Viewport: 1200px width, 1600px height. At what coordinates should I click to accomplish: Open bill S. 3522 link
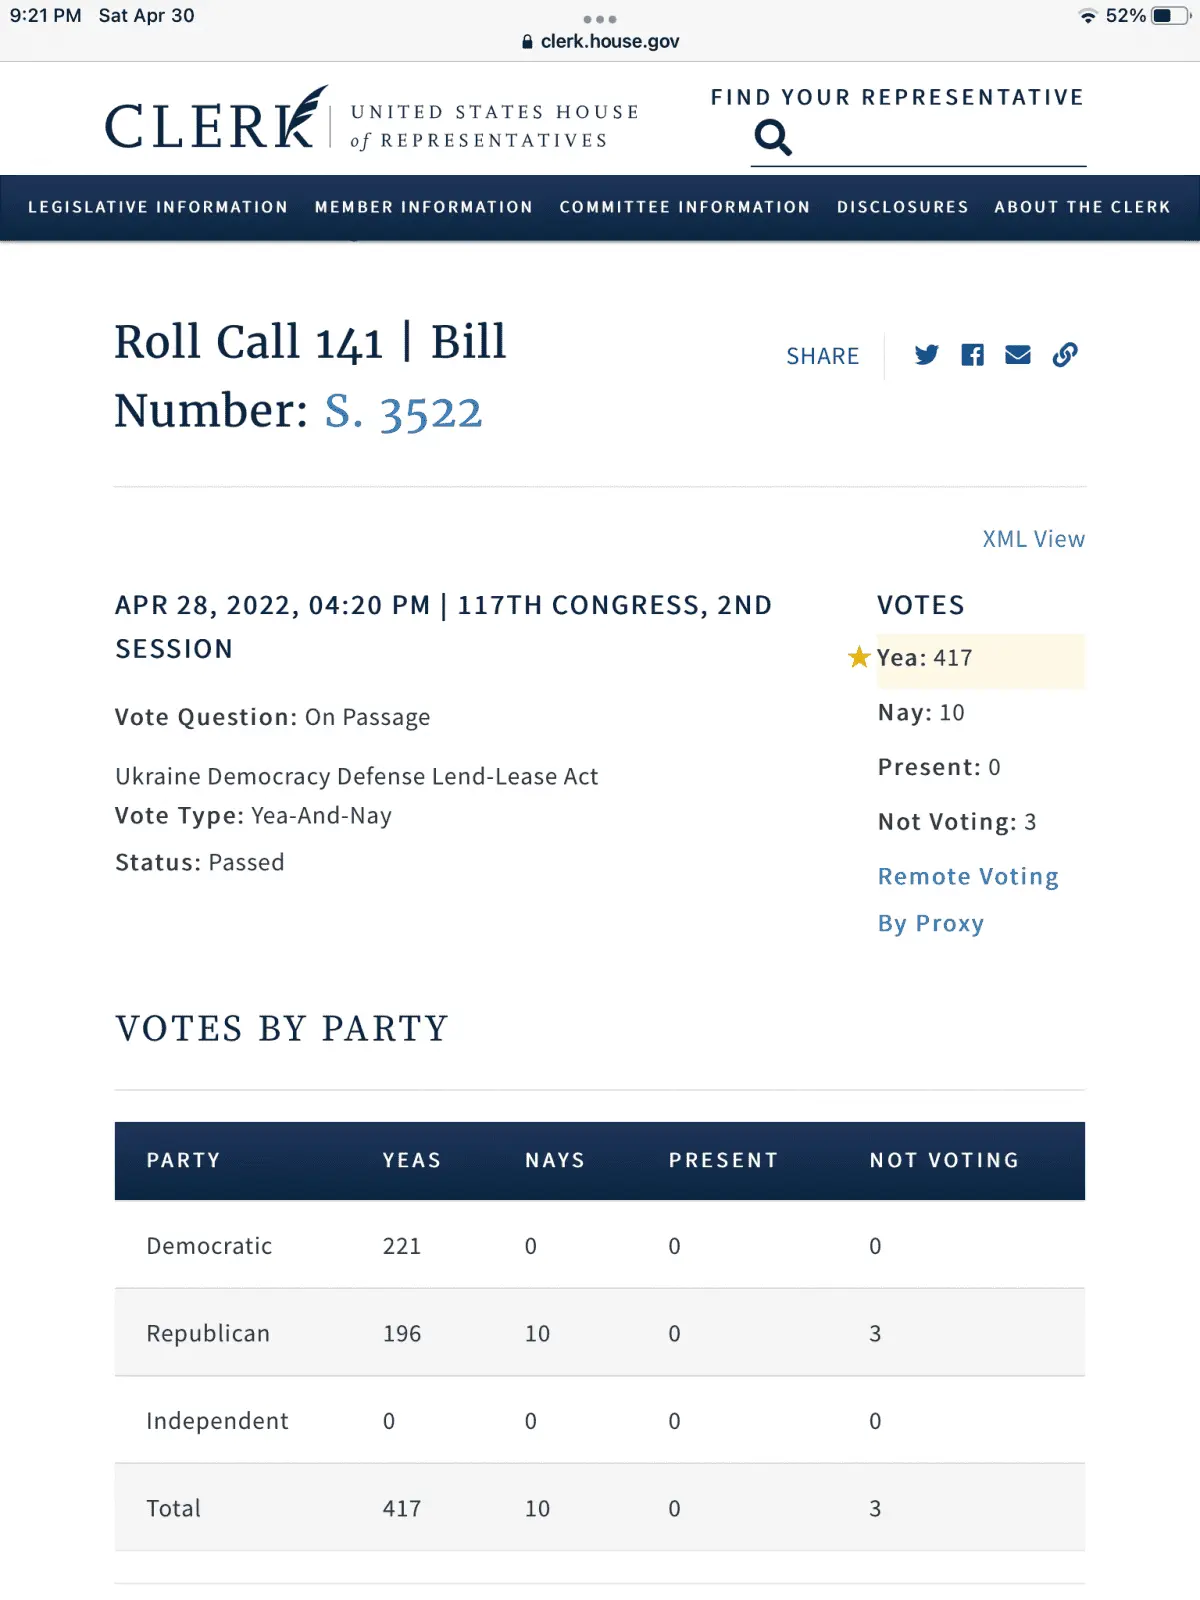pos(403,412)
